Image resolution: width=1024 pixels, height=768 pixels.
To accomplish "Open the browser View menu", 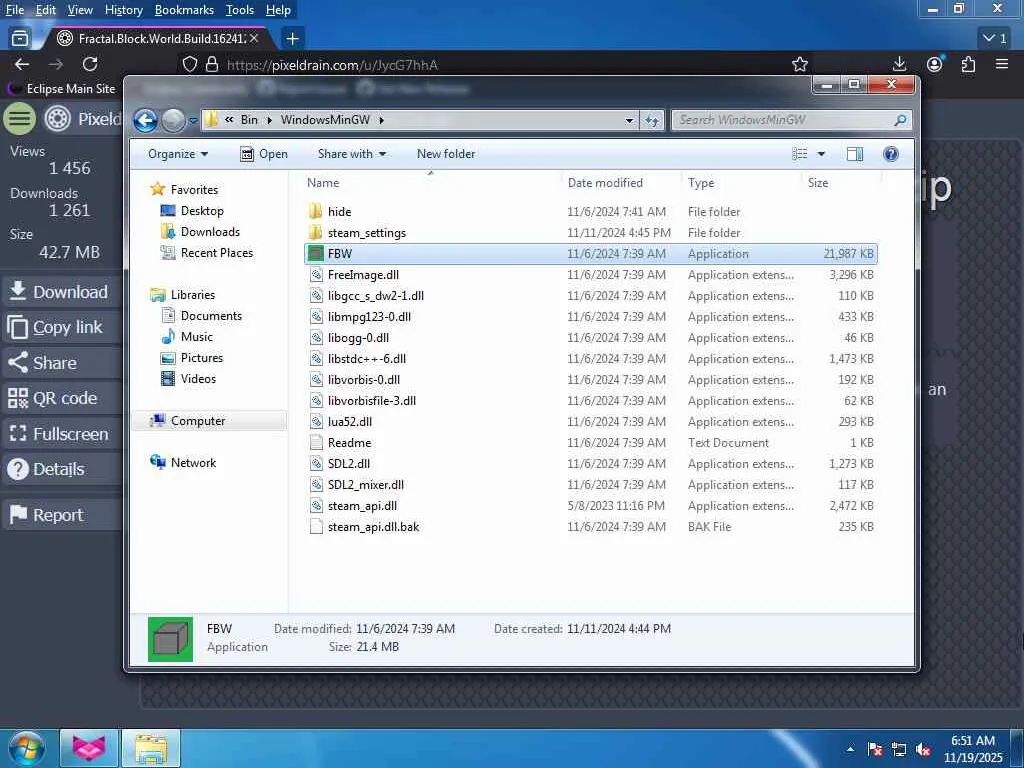I will 80,10.
